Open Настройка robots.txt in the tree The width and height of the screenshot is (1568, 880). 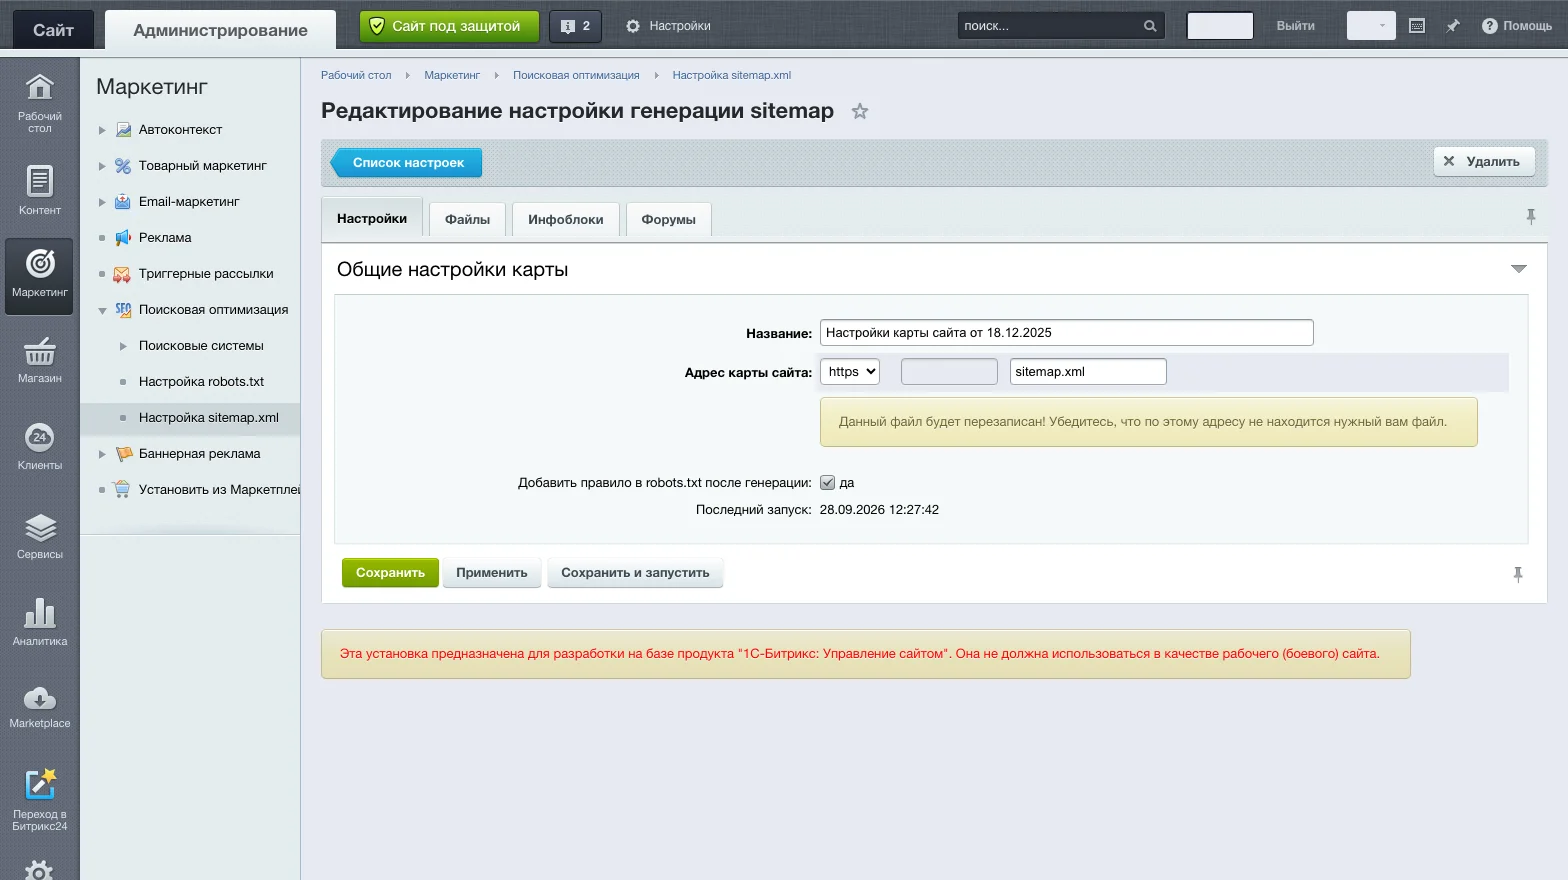tap(201, 382)
